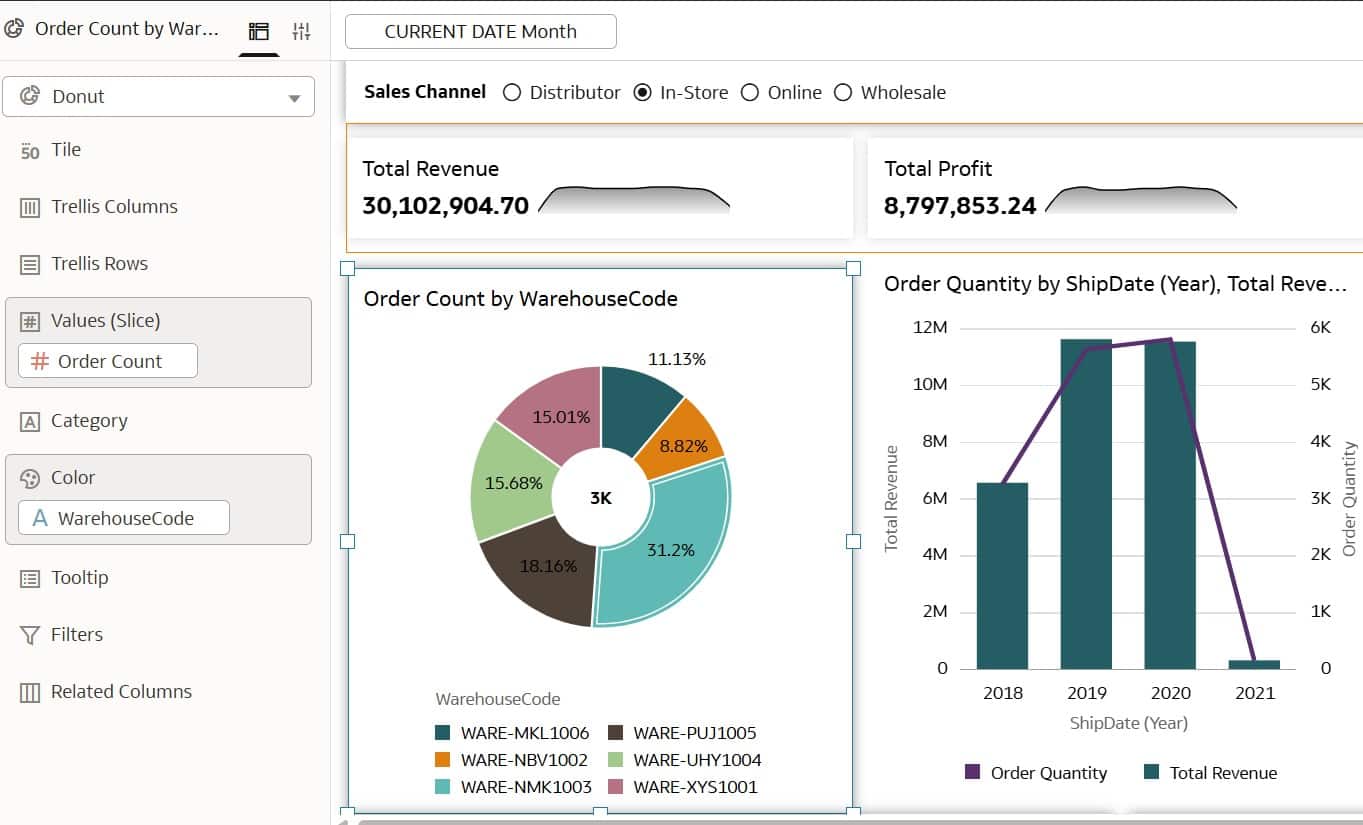Screen dimensions: 1363x825
Task: Click the Related Columns icon
Action: (30, 691)
